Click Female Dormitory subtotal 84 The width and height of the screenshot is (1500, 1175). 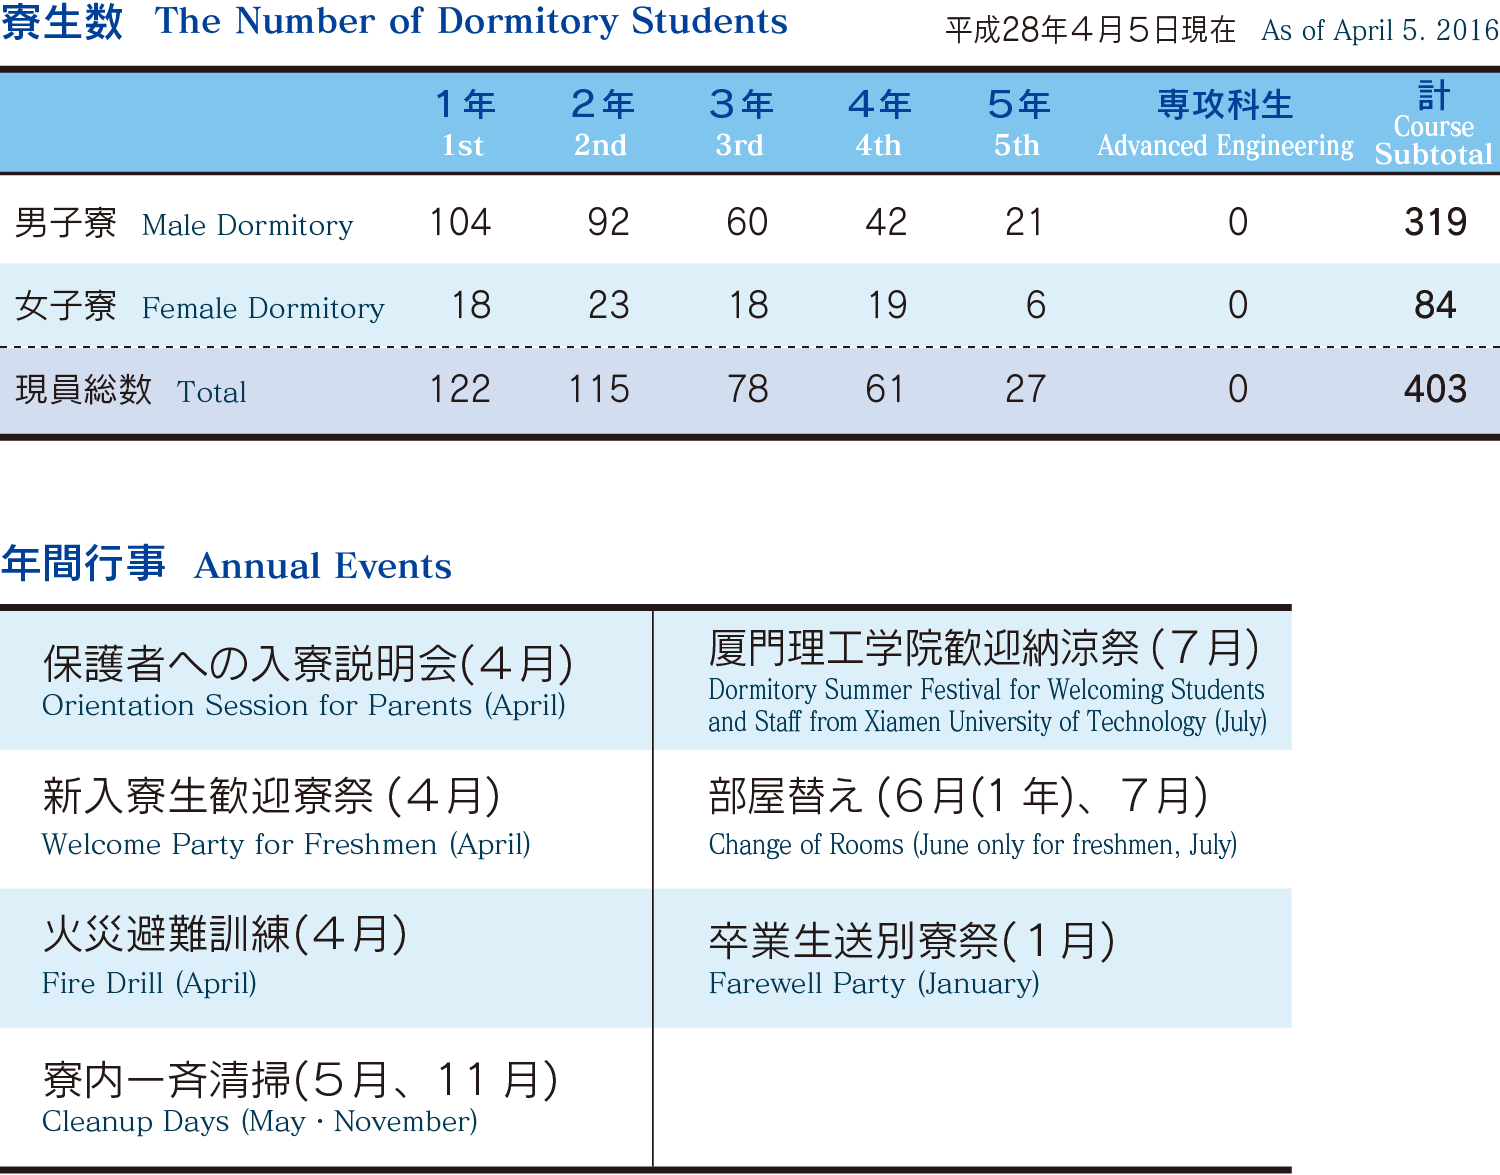1435,305
